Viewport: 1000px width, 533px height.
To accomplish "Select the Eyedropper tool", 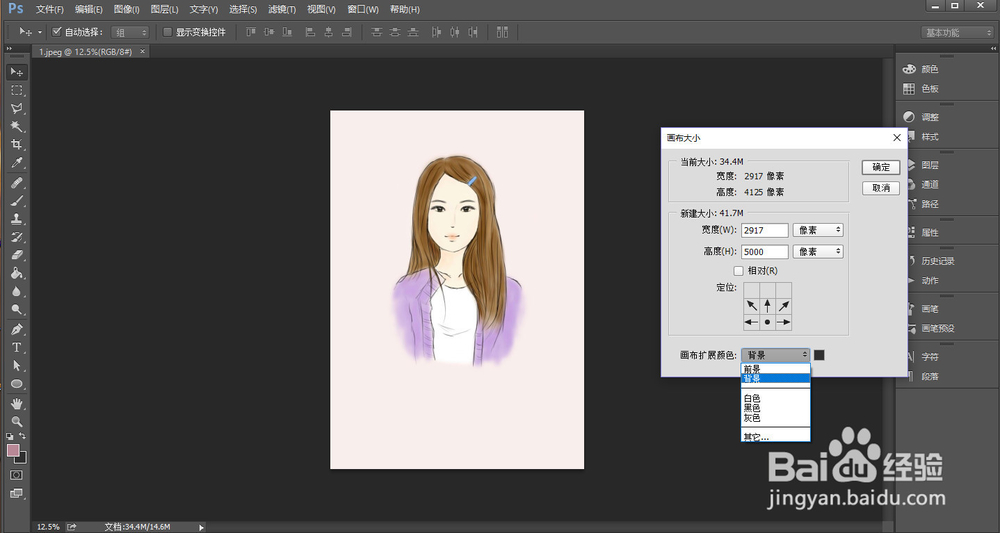I will [17, 163].
